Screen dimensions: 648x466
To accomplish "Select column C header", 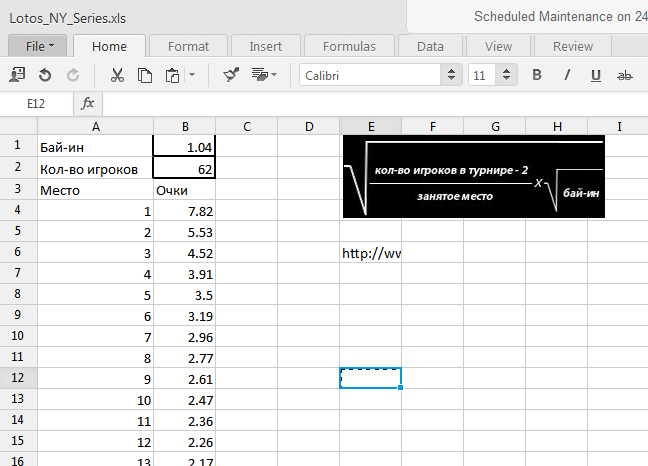I will [x=247, y=126].
